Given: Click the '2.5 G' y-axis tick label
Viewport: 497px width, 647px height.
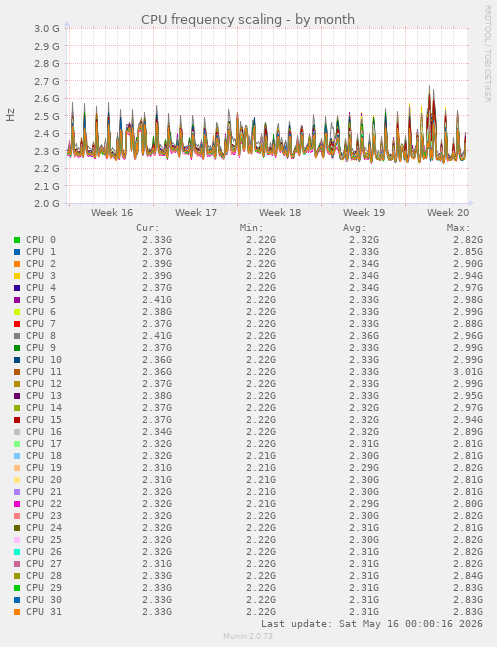Looking at the screenshot, I should pos(47,116).
